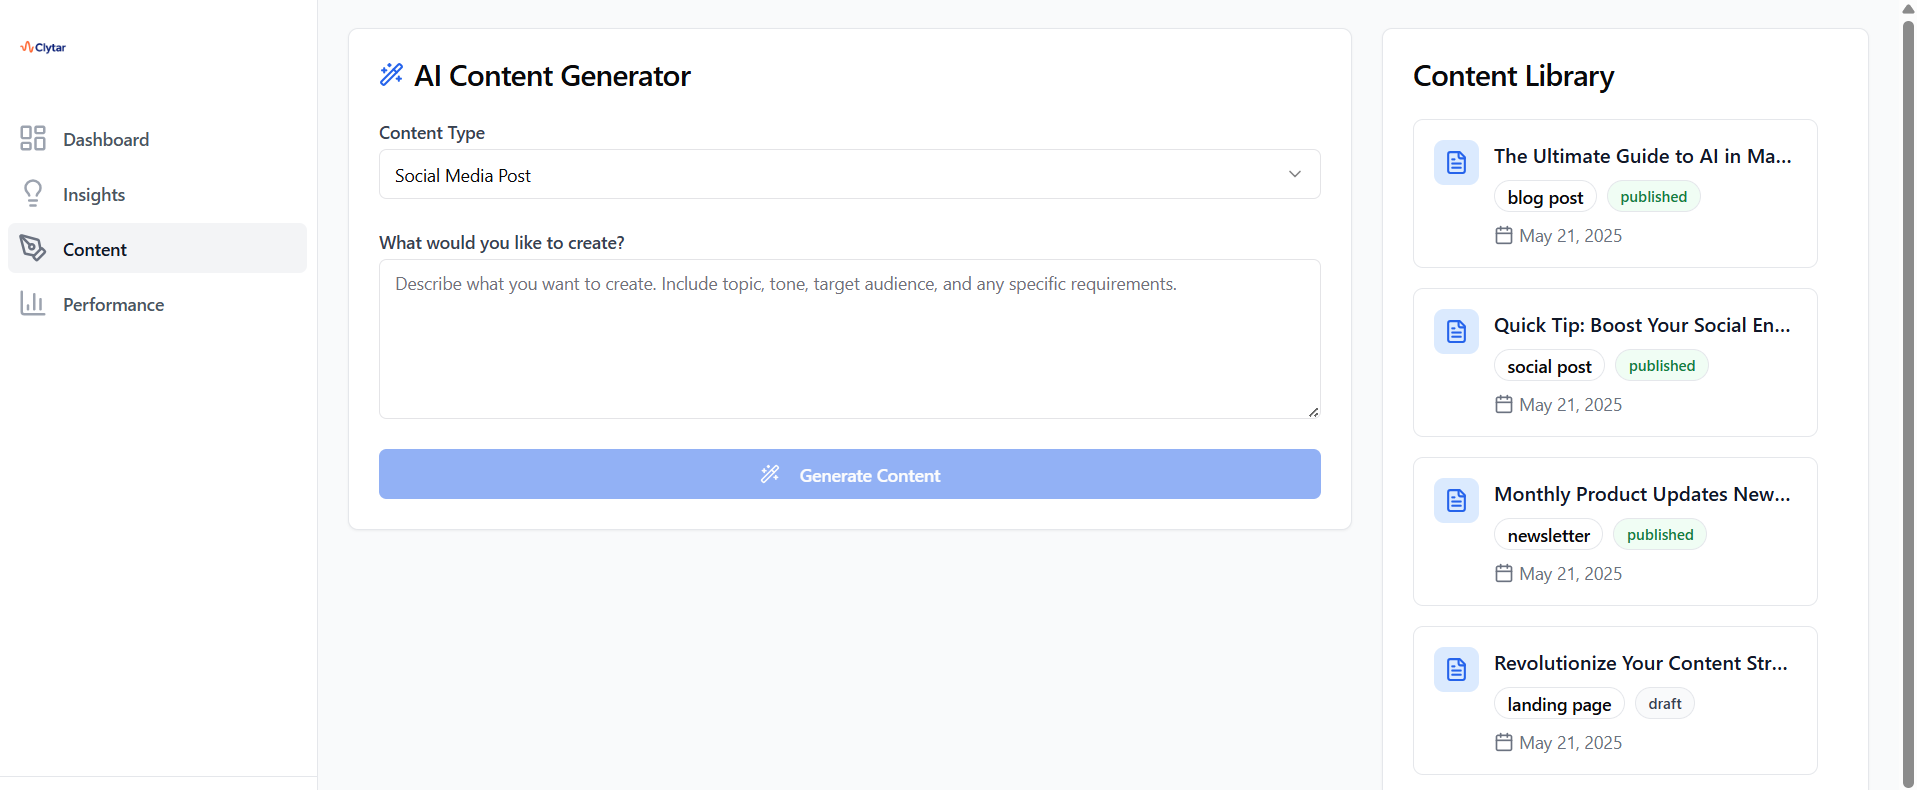This screenshot has width=1917, height=790.
Task: Click document icon of Revolutionize Your Content item
Action: coord(1456,669)
